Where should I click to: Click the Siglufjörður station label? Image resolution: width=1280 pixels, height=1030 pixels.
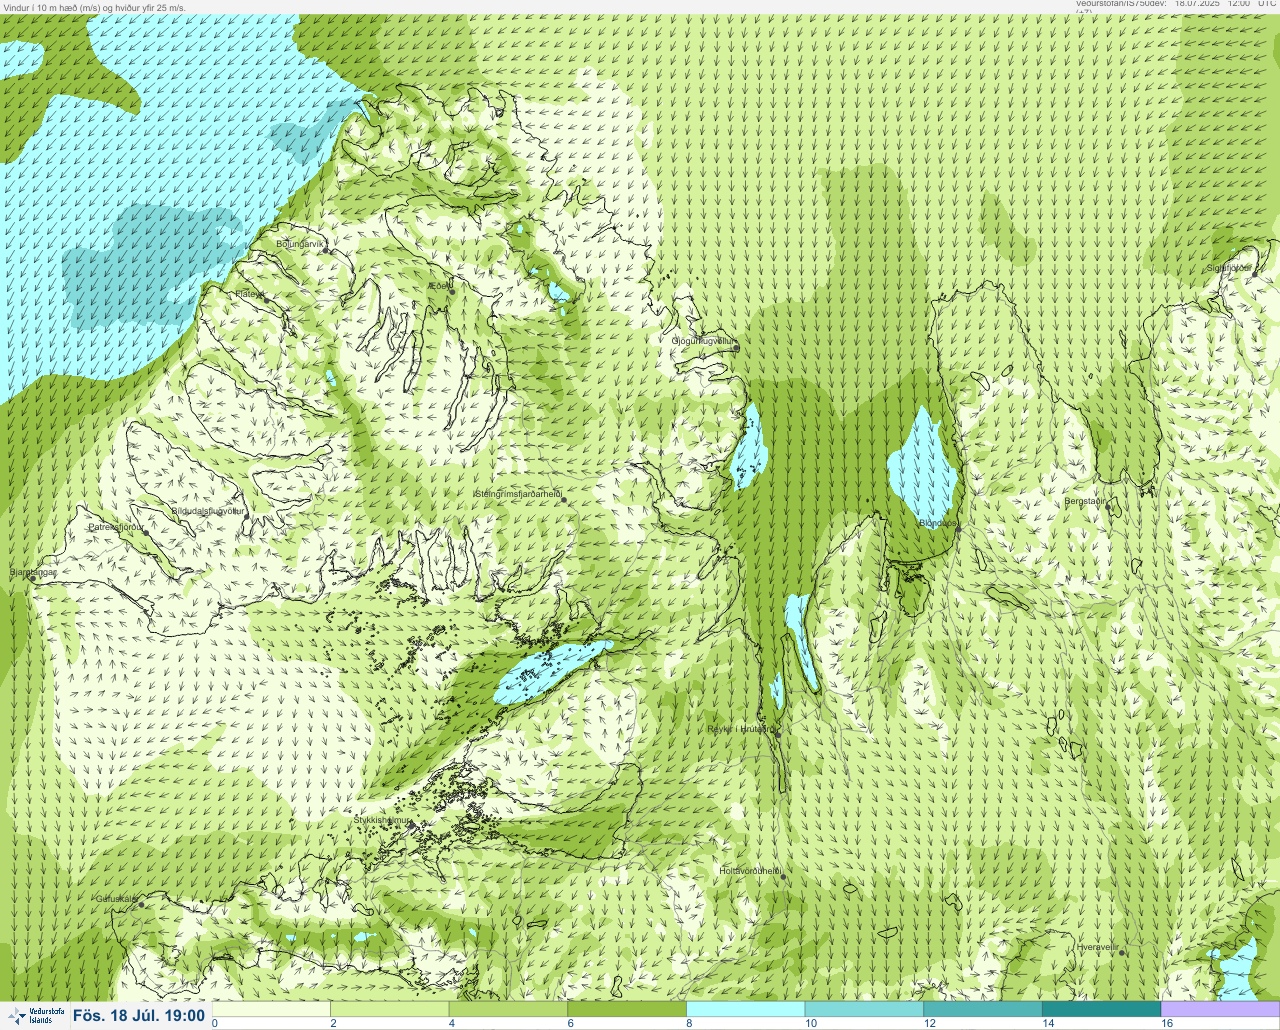click(x=1229, y=268)
